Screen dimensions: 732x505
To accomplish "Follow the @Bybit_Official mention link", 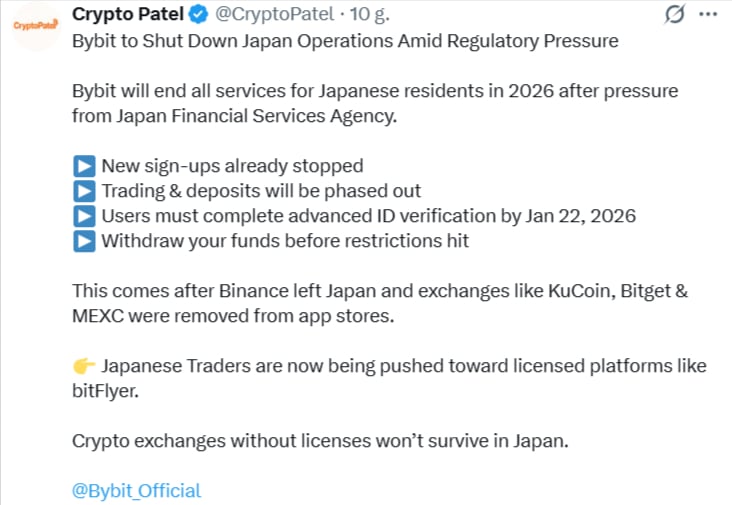I will pos(137,490).
